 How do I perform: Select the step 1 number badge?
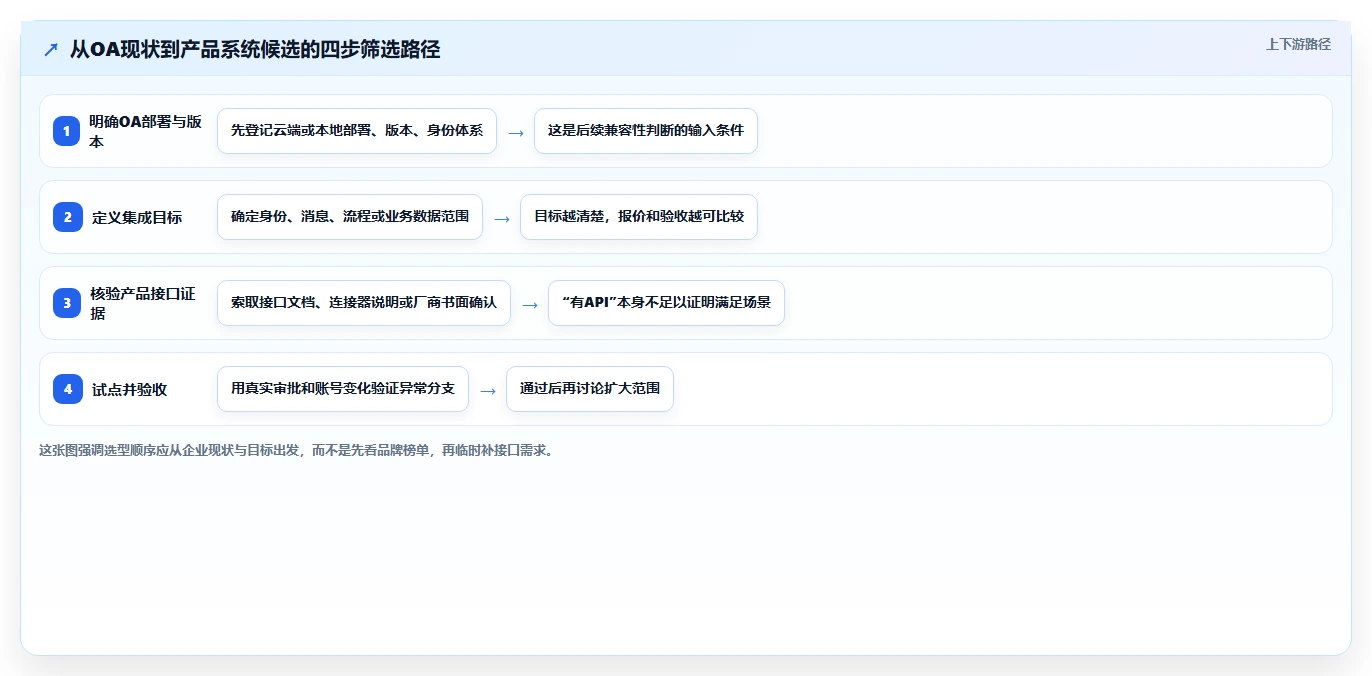[67, 131]
